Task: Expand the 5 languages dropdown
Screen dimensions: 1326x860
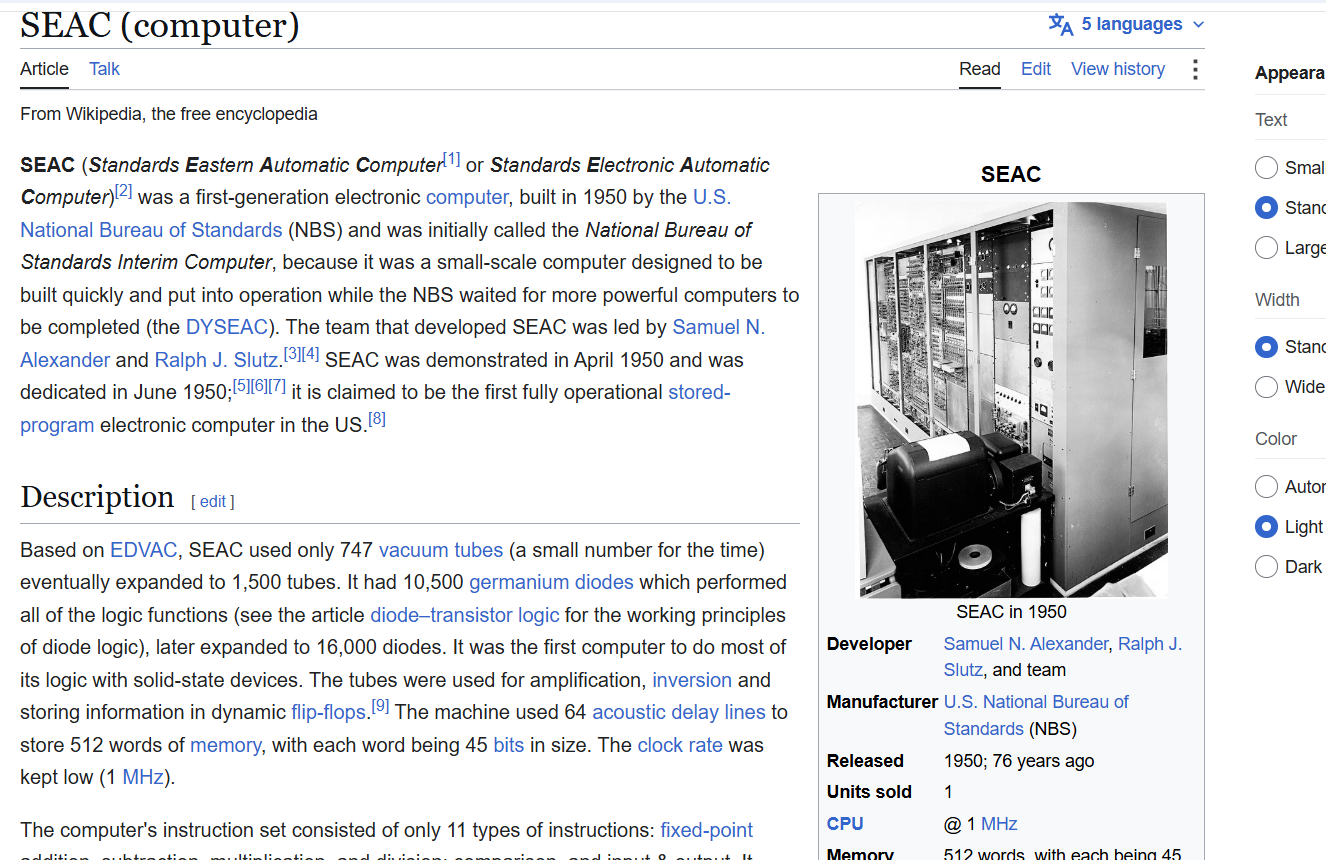Action: [x=1143, y=24]
